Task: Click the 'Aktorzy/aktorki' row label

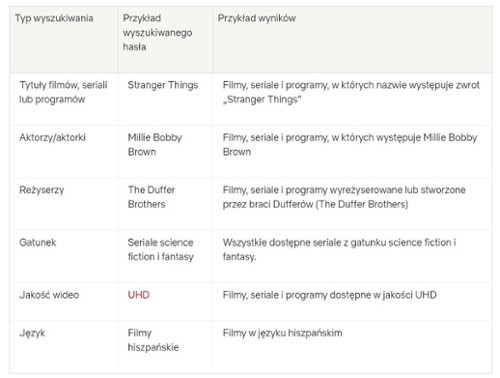Action: [x=53, y=137]
